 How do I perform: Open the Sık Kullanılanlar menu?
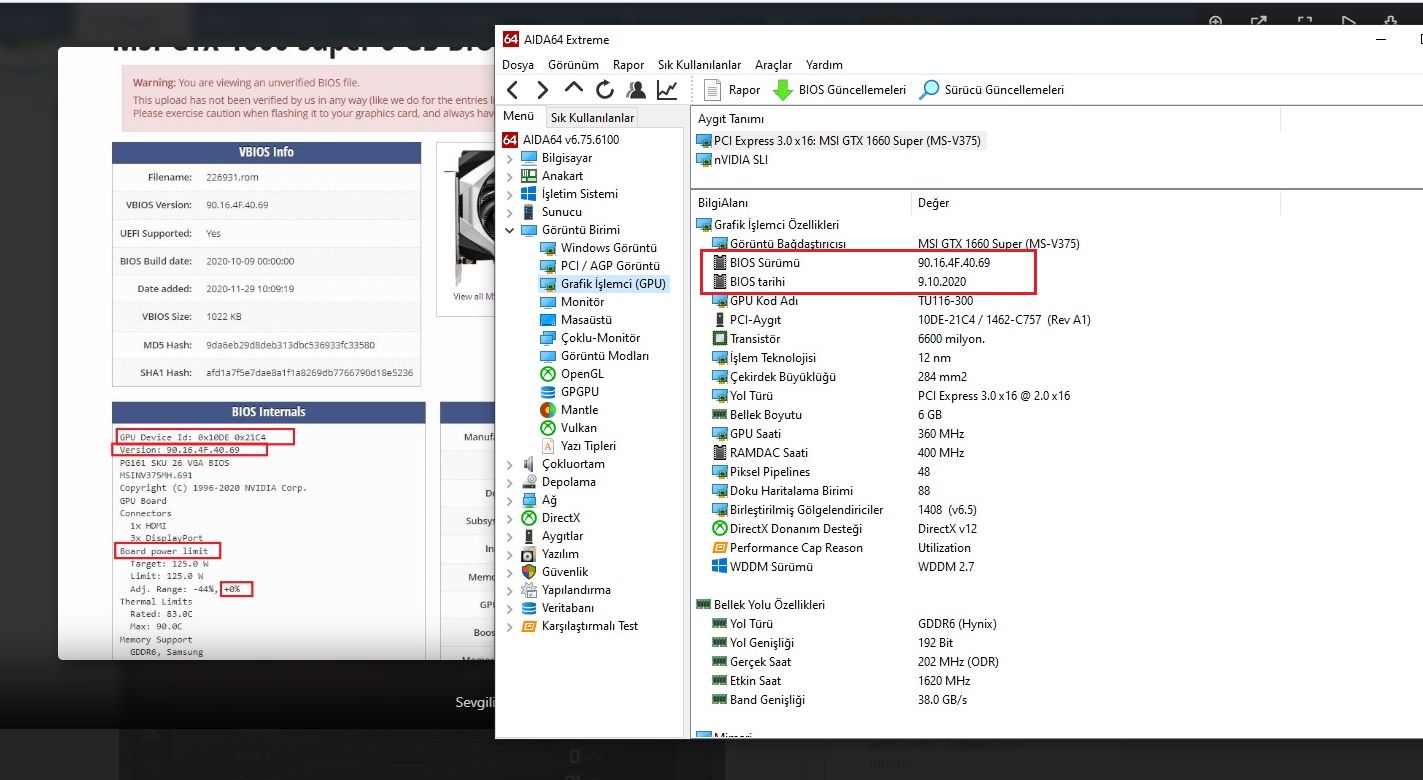(699, 65)
